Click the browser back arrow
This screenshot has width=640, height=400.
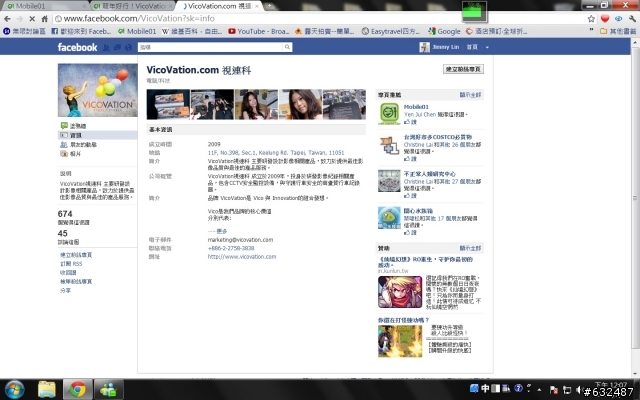coord(7,19)
